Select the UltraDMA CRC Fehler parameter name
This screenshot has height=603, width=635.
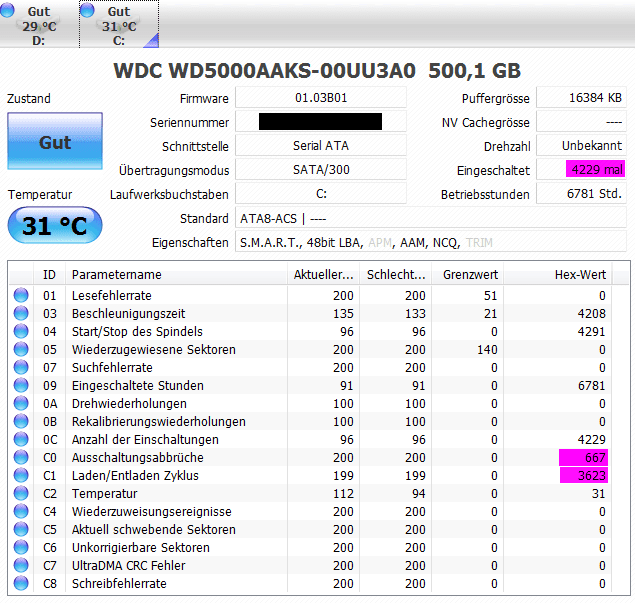pyautogui.click(x=128, y=566)
